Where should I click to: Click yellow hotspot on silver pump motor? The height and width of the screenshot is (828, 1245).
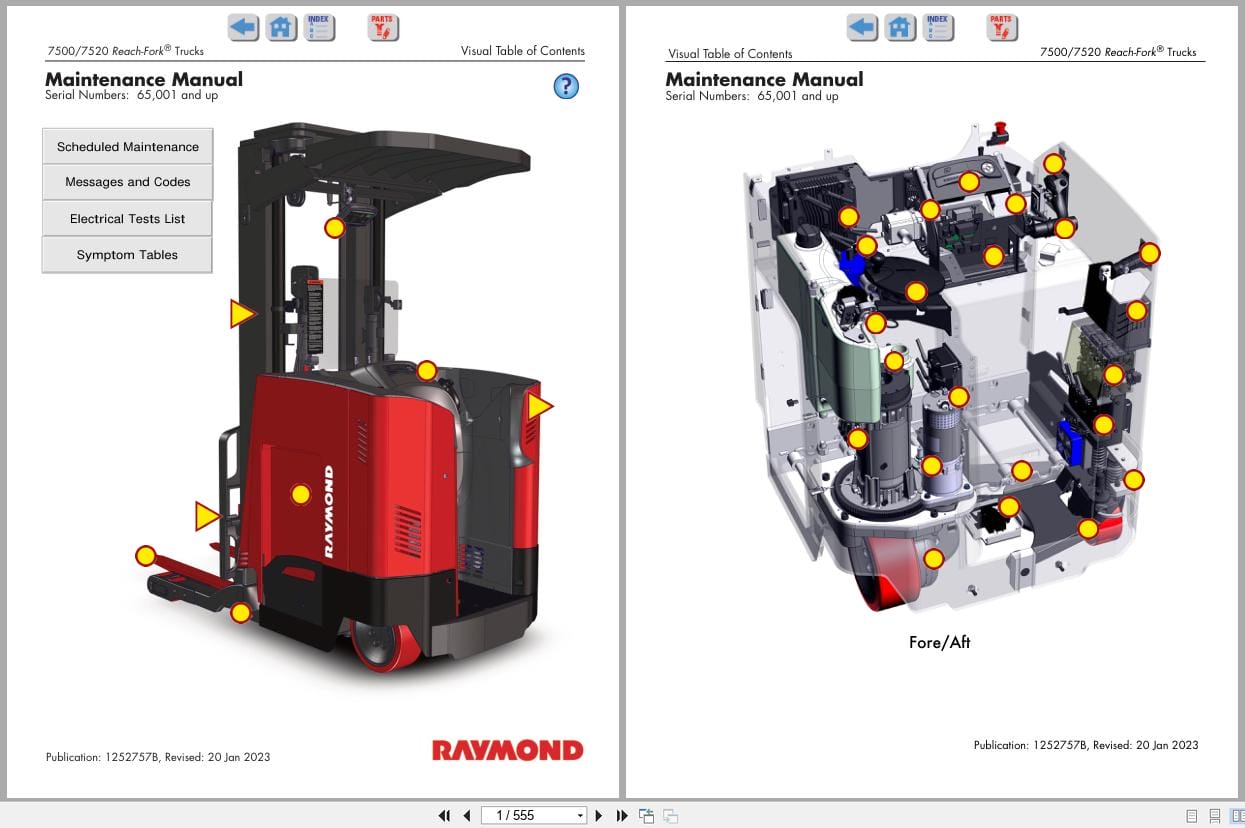point(932,465)
